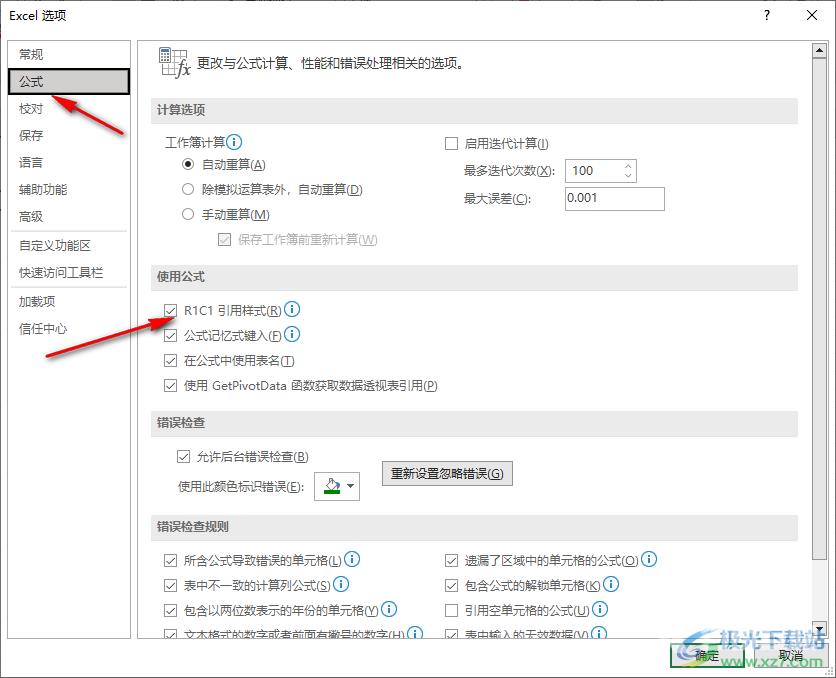Open the 辅助功能 category

tap(69, 189)
